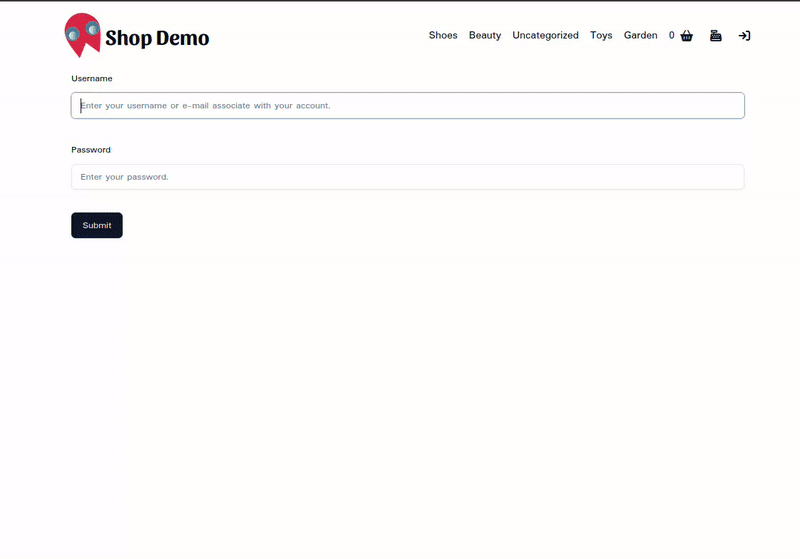Image resolution: width=800 pixels, height=559 pixels.
Task: Click the cart item count 0
Action: [x=672, y=36]
